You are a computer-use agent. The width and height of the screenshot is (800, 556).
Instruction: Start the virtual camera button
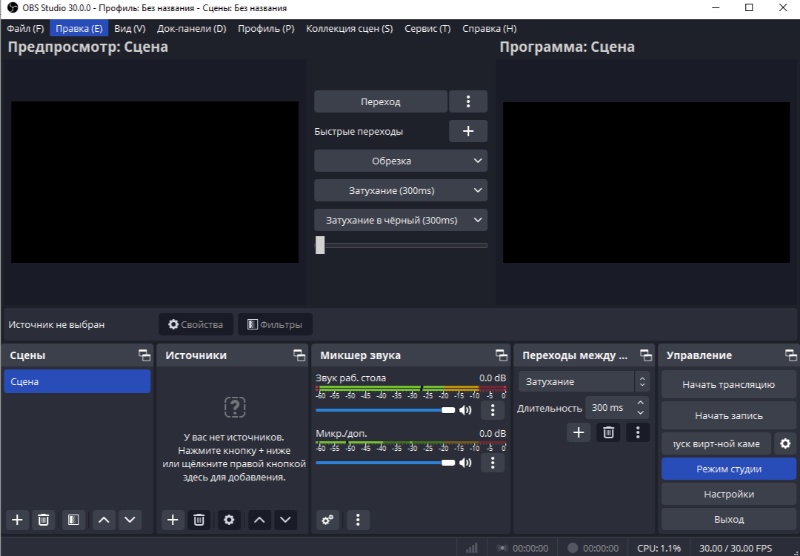[x=716, y=443]
